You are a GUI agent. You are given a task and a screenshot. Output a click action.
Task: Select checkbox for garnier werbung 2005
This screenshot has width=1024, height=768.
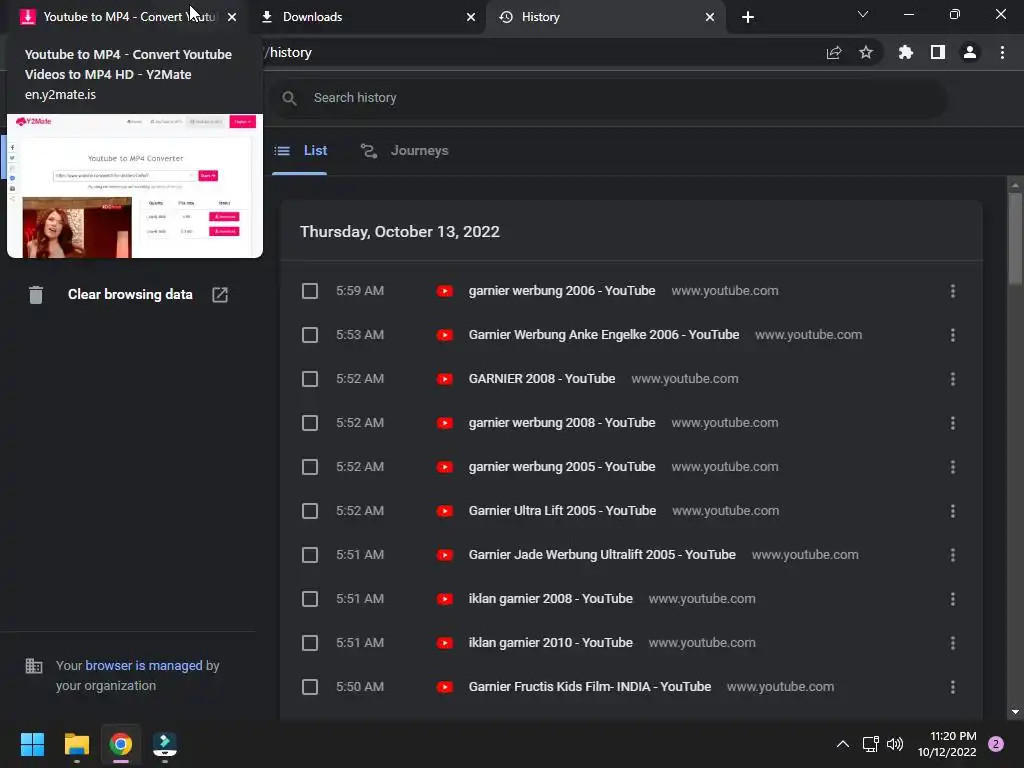(x=310, y=467)
